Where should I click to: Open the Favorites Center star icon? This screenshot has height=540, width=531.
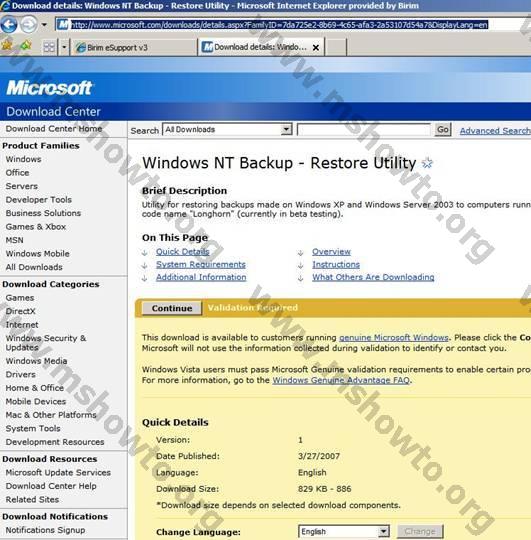pos(7,46)
